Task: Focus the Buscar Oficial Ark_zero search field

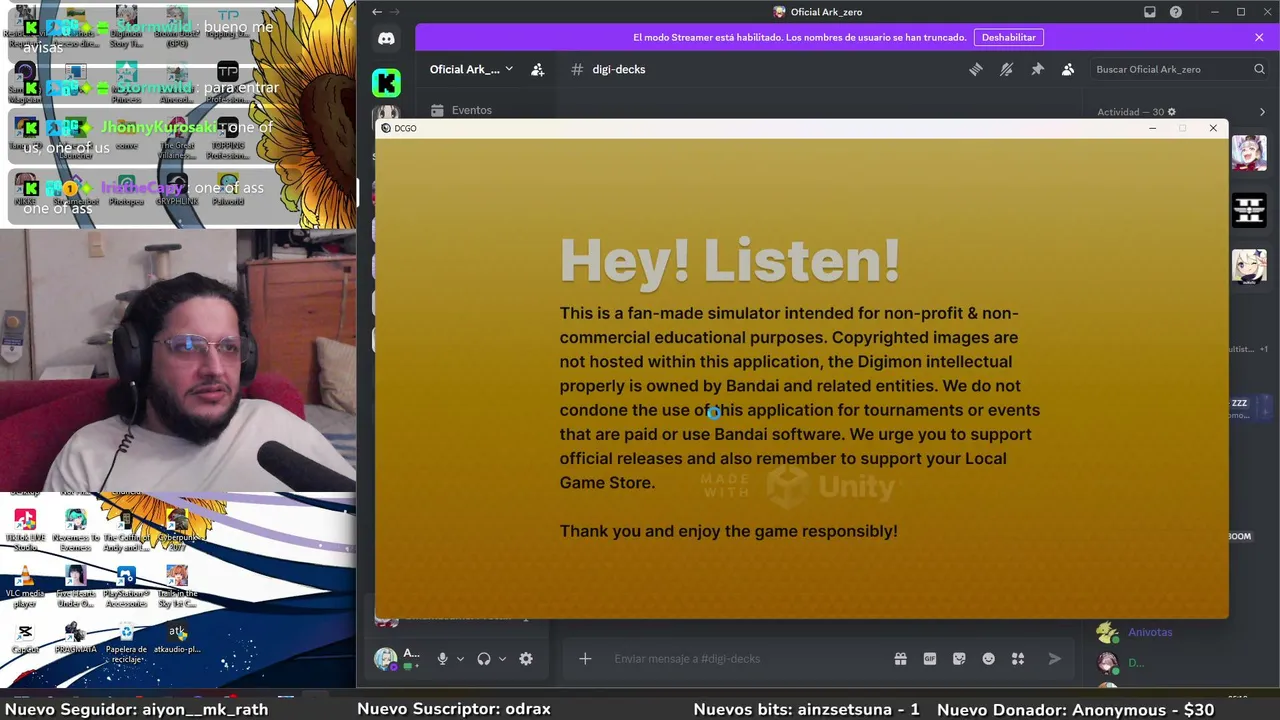Action: point(1180,69)
